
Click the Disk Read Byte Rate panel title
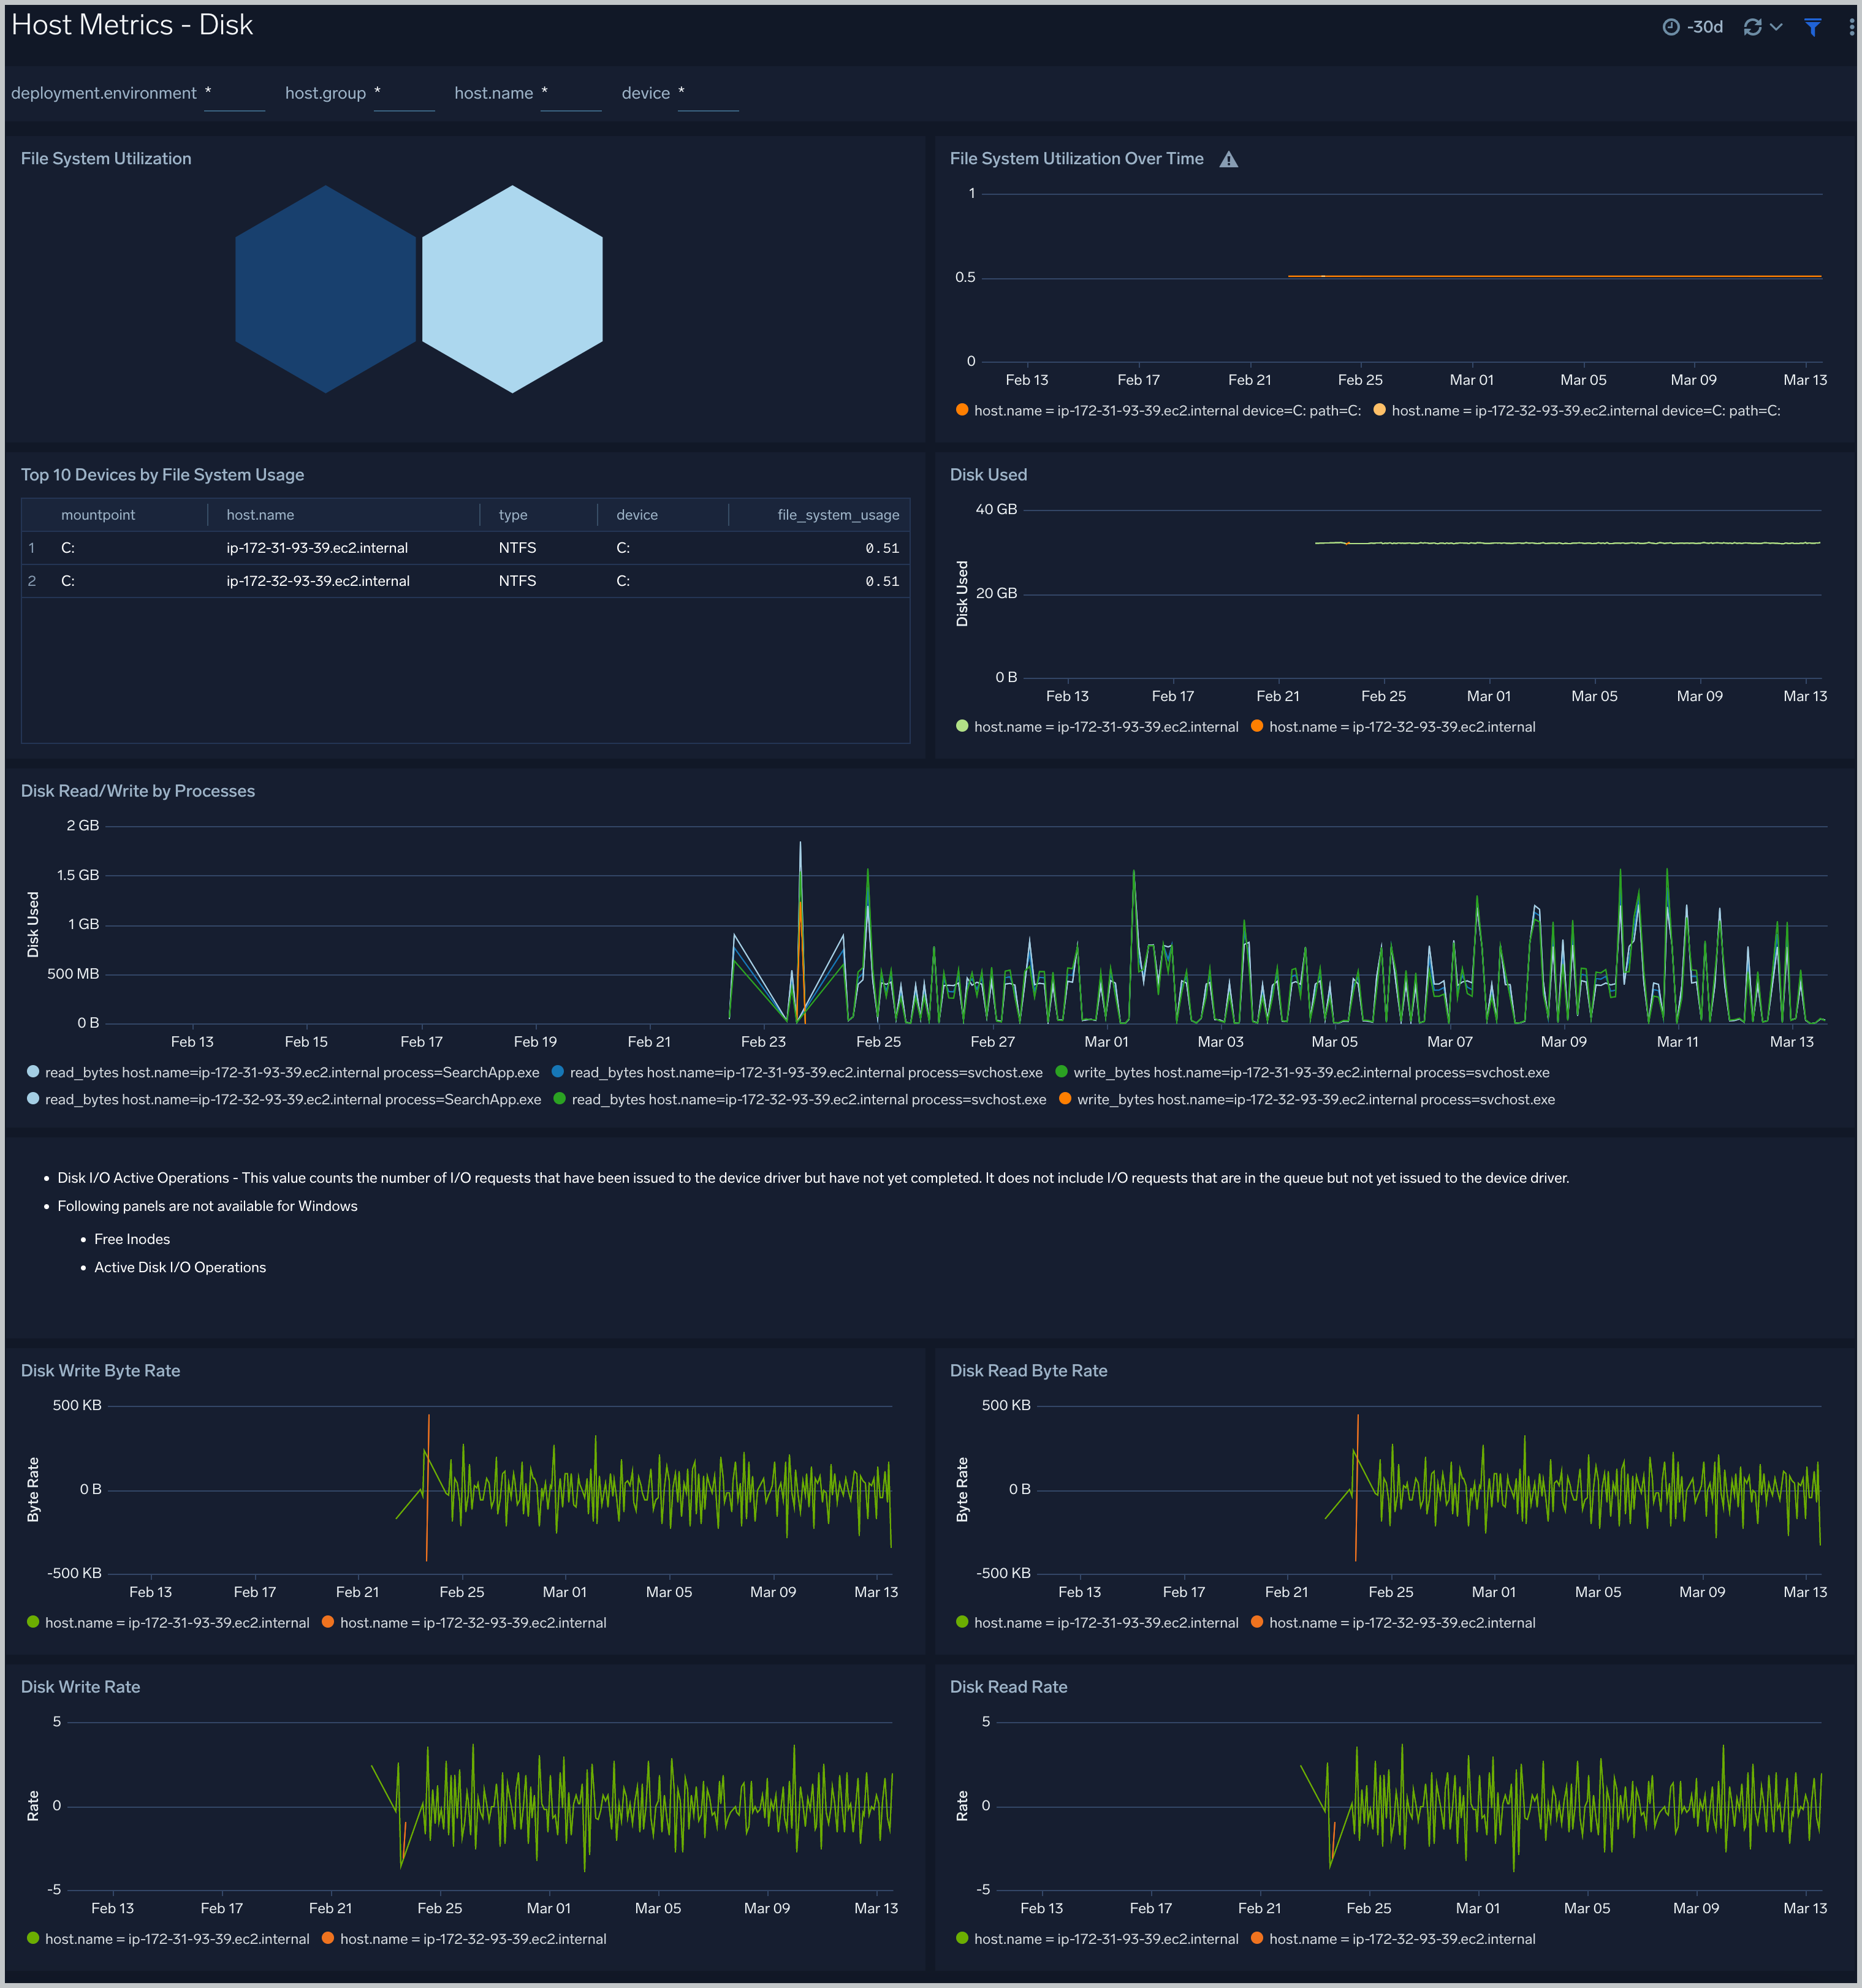tap(1029, 1371)
